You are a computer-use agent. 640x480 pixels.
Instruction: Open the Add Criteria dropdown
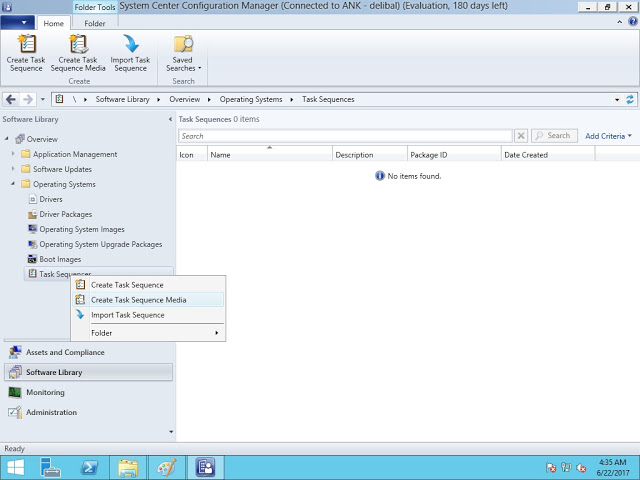click(608, 136)
